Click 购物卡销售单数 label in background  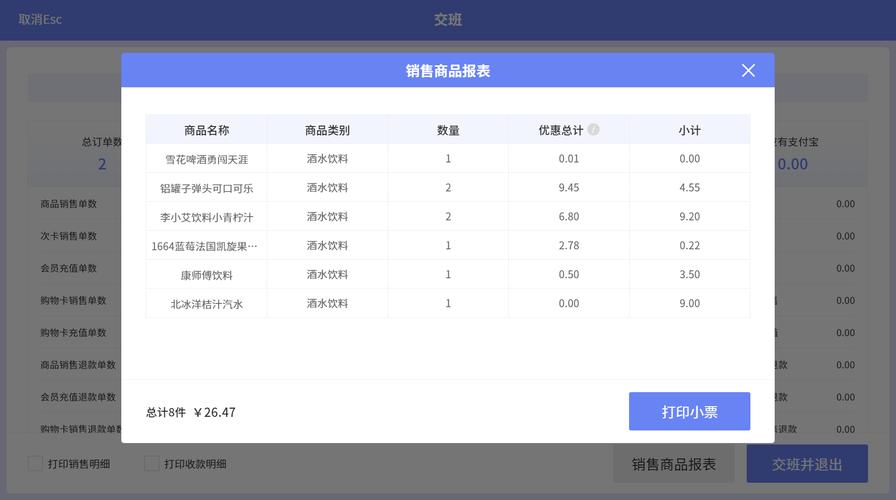73,301
